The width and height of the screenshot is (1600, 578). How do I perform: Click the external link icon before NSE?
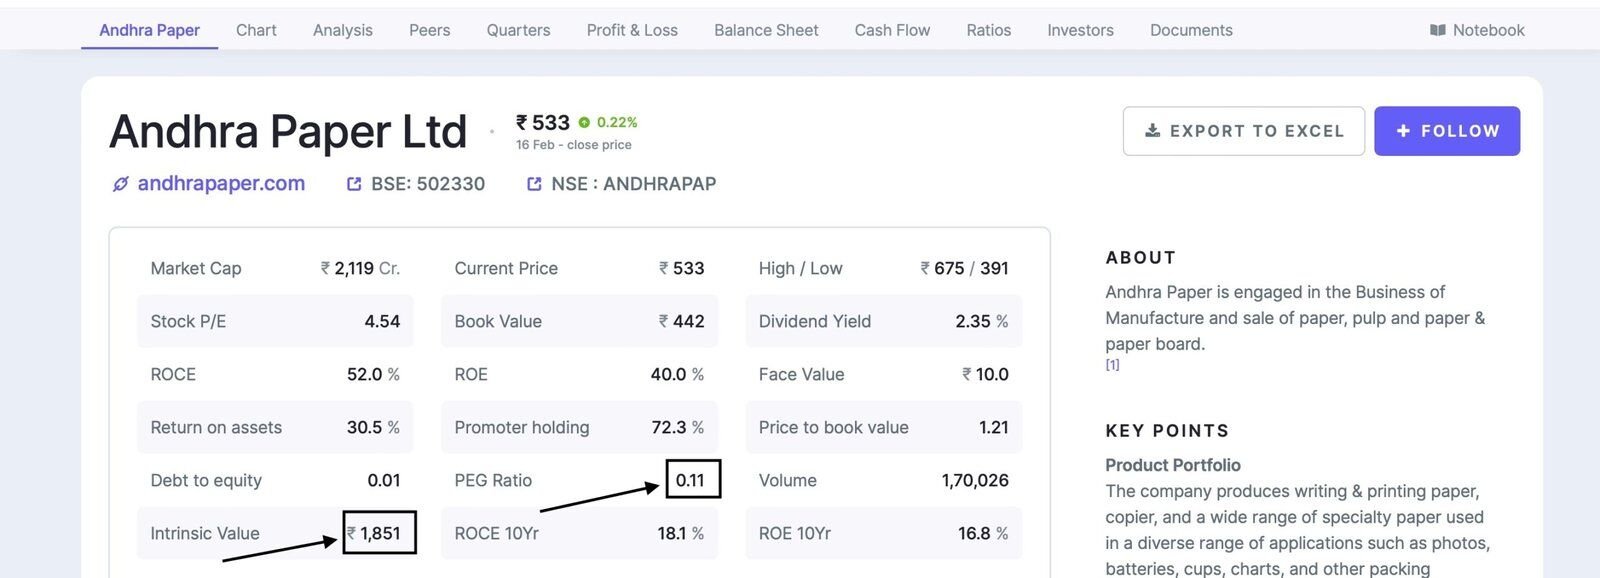point(534,184)
